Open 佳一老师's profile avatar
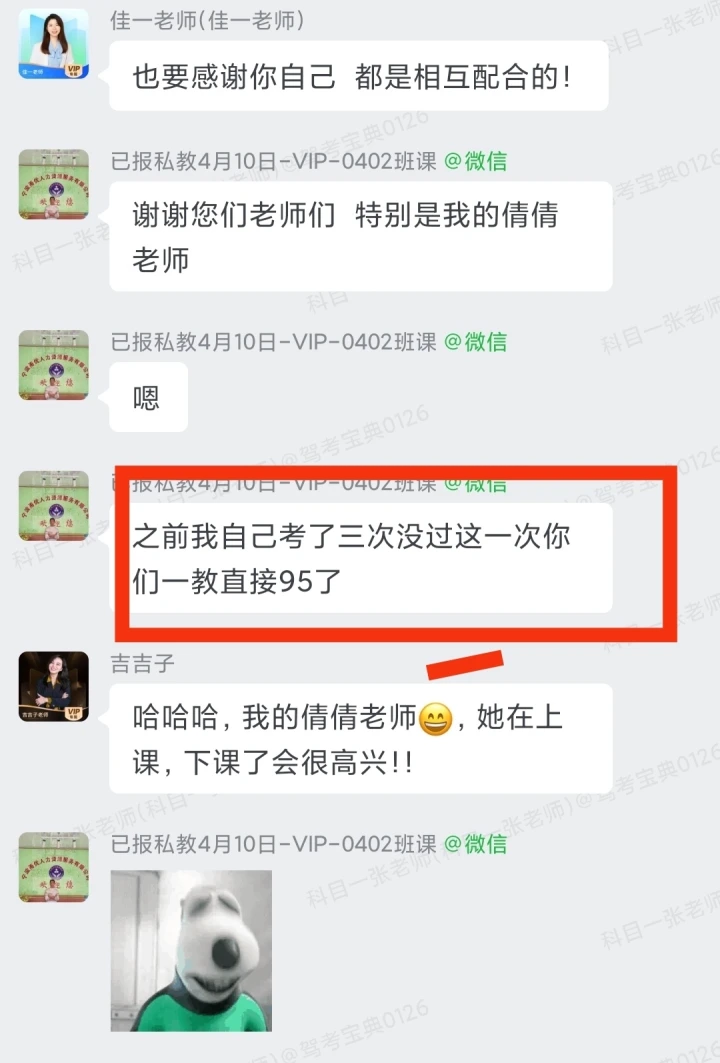Image resolution: width=720 pixels, height=1063 pixels. tap(54, 44)
